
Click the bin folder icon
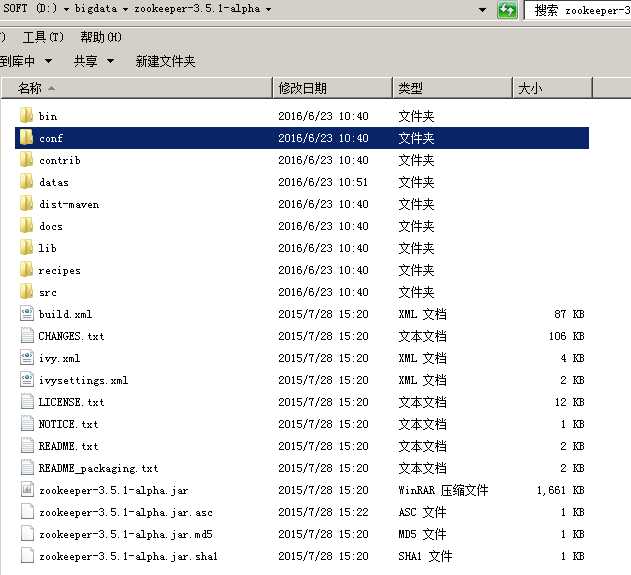click(27, 115)
